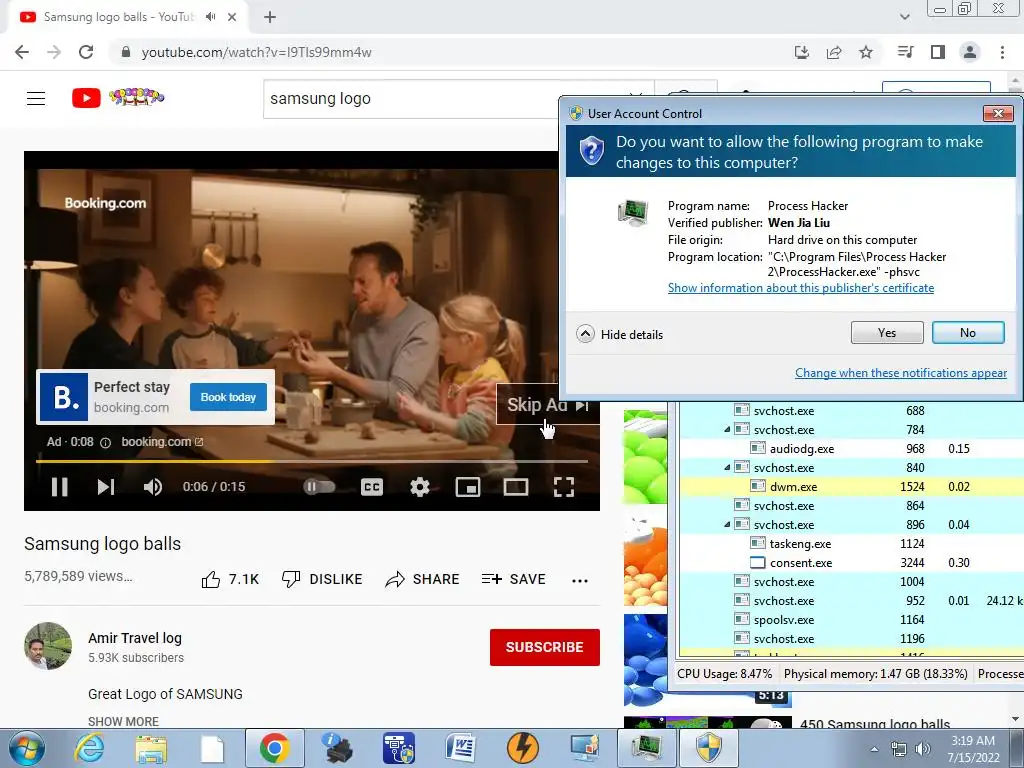This screenshot has height=768, width=1024.
Task: Enable the miniplayer icon
Action: click(x=468, y=487)
